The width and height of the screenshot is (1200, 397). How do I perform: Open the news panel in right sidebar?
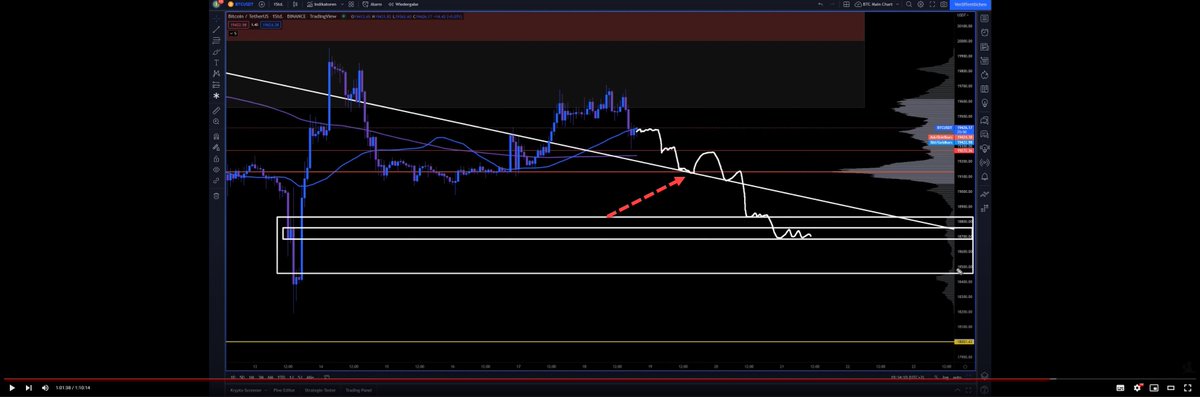pyautogui.click(x=985, y=47)
